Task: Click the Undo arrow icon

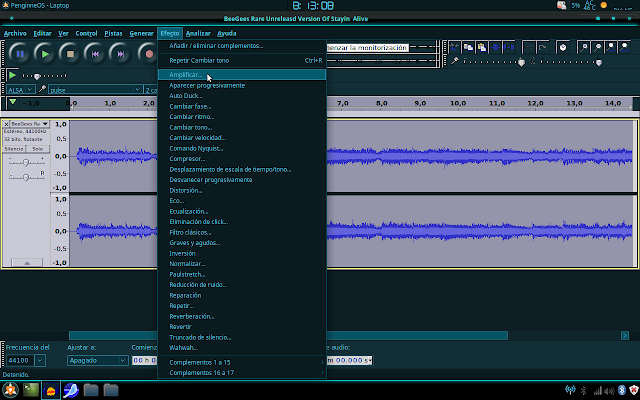Action: click(x=529, y=47)
